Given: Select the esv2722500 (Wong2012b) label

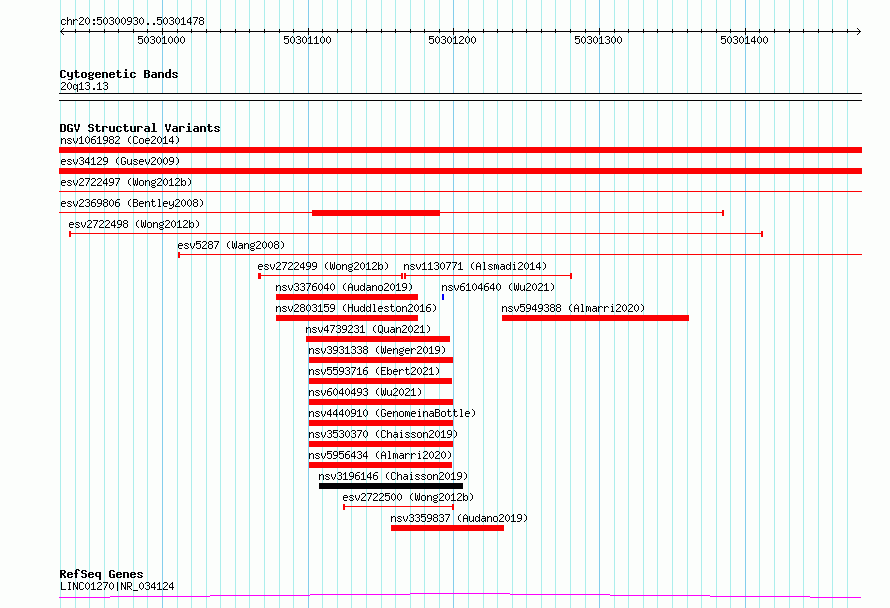Looking at the screenshot, I should pyautogui.click(x=408, y=497).
